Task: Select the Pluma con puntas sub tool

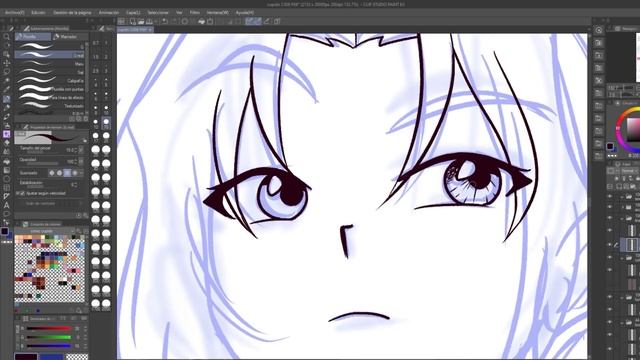Action: coord(50,89)
